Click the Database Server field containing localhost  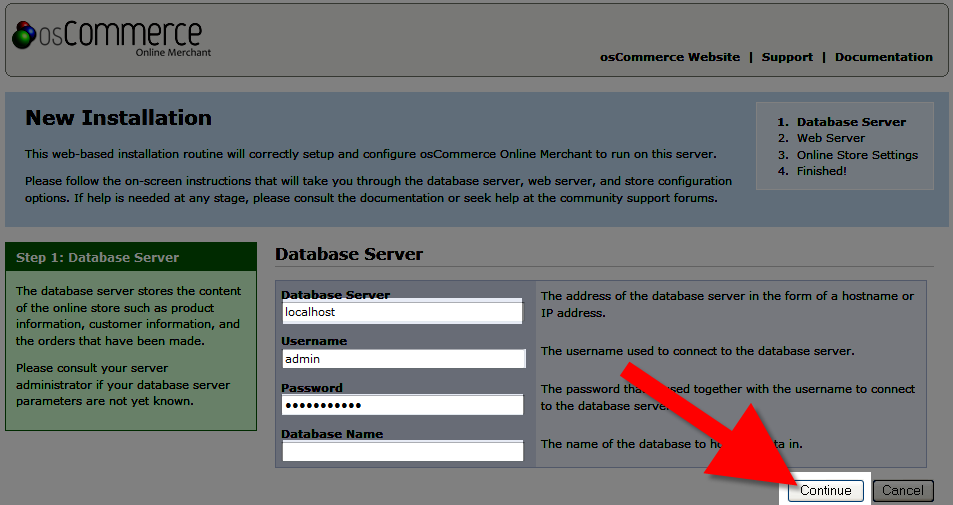pyautogui.click(x=402, y=312)
